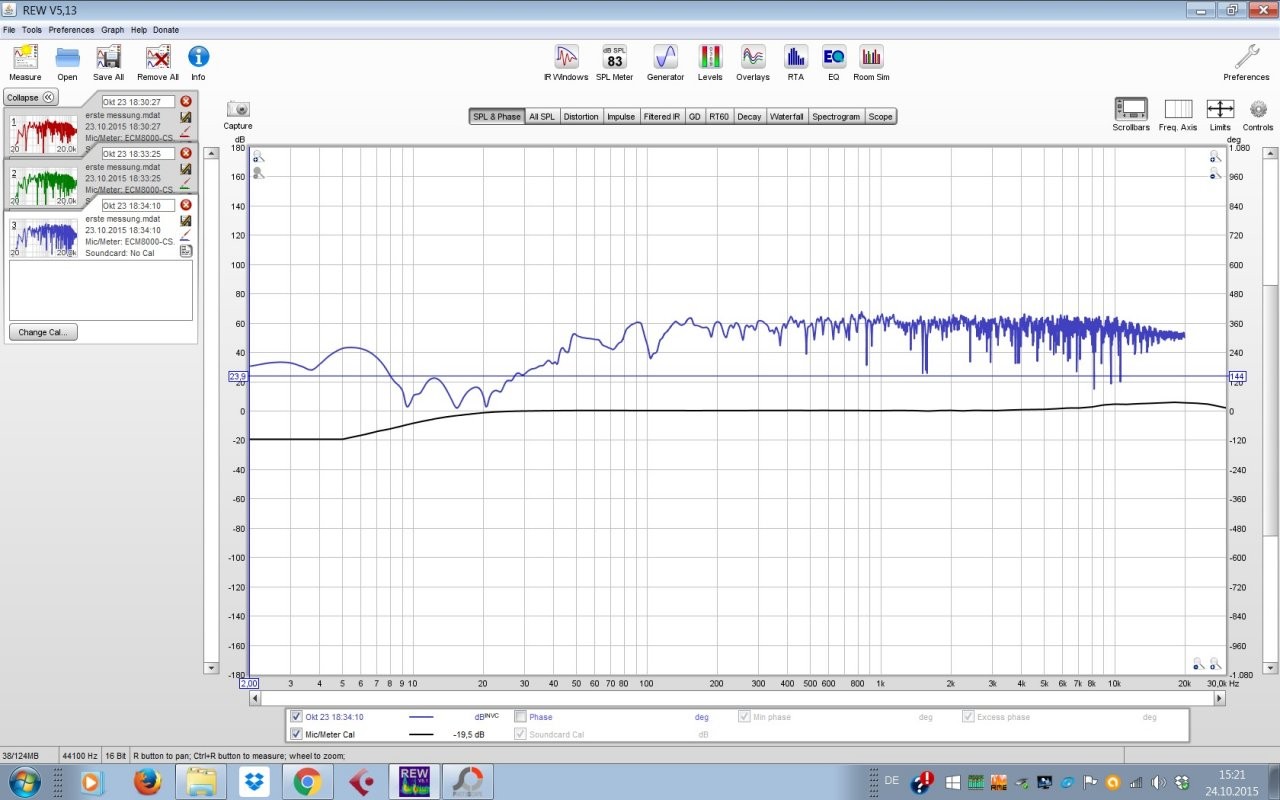Image resolution: width=1280 pixels, height=800 pixels.
Task: Capture the graph with camera icon
Action: click(x=238, y=110)
